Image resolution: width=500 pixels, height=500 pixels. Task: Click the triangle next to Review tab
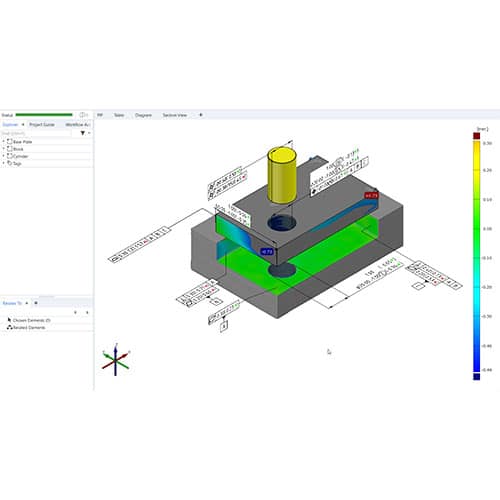click(27, 303)
